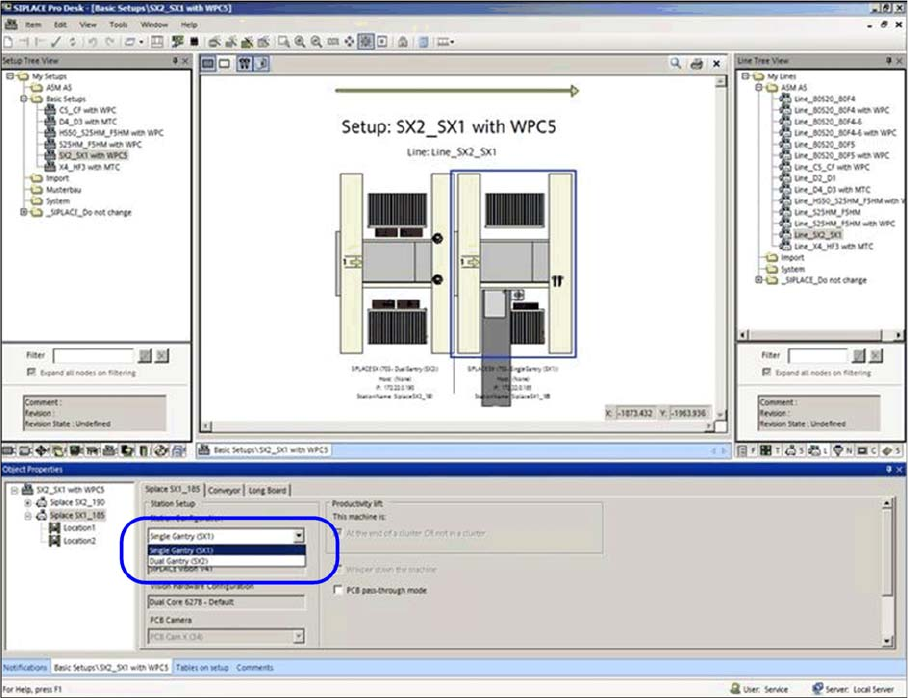This screenshot has width=908, height=698.
Task: Click the printer icon above the setup canvas
Action: (695, 63)
